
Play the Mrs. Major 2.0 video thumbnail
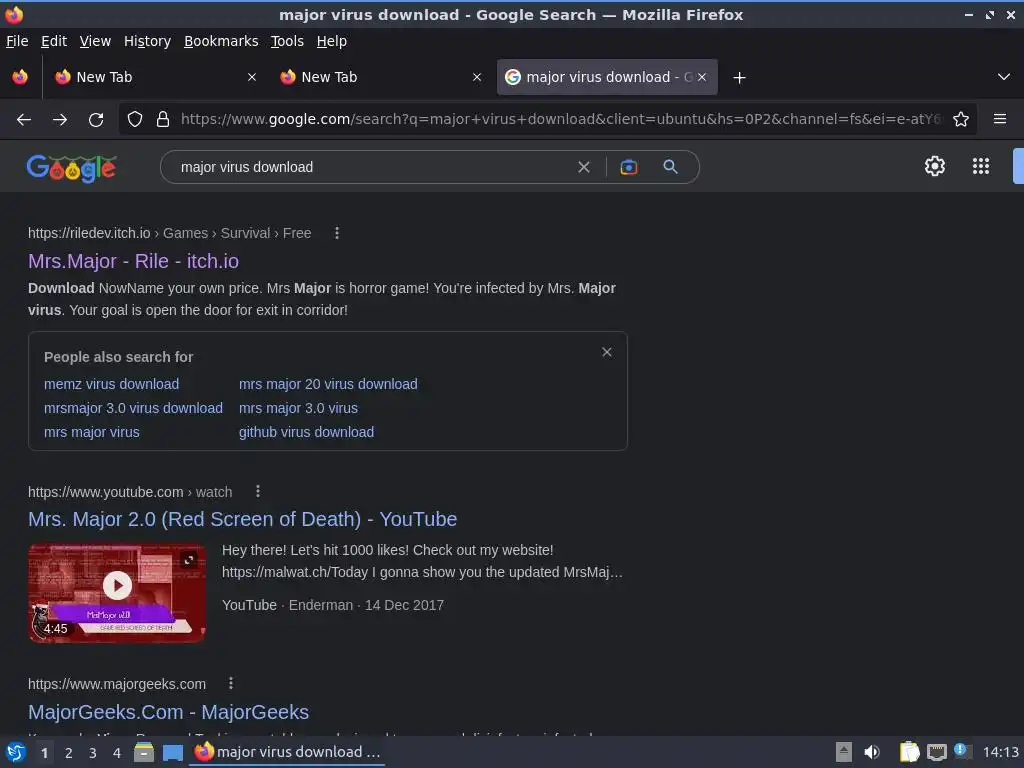pyautogui.click(x=118, y=585)
